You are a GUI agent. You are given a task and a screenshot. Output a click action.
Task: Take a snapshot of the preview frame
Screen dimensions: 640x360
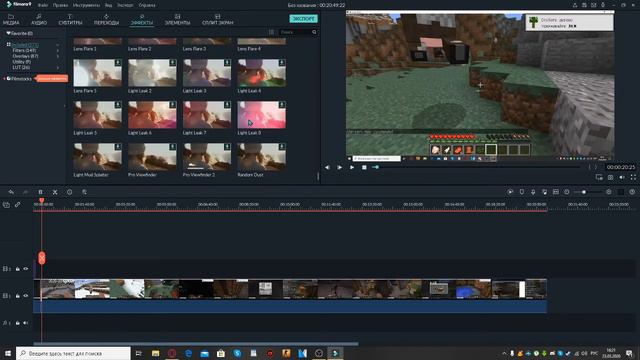611,177
